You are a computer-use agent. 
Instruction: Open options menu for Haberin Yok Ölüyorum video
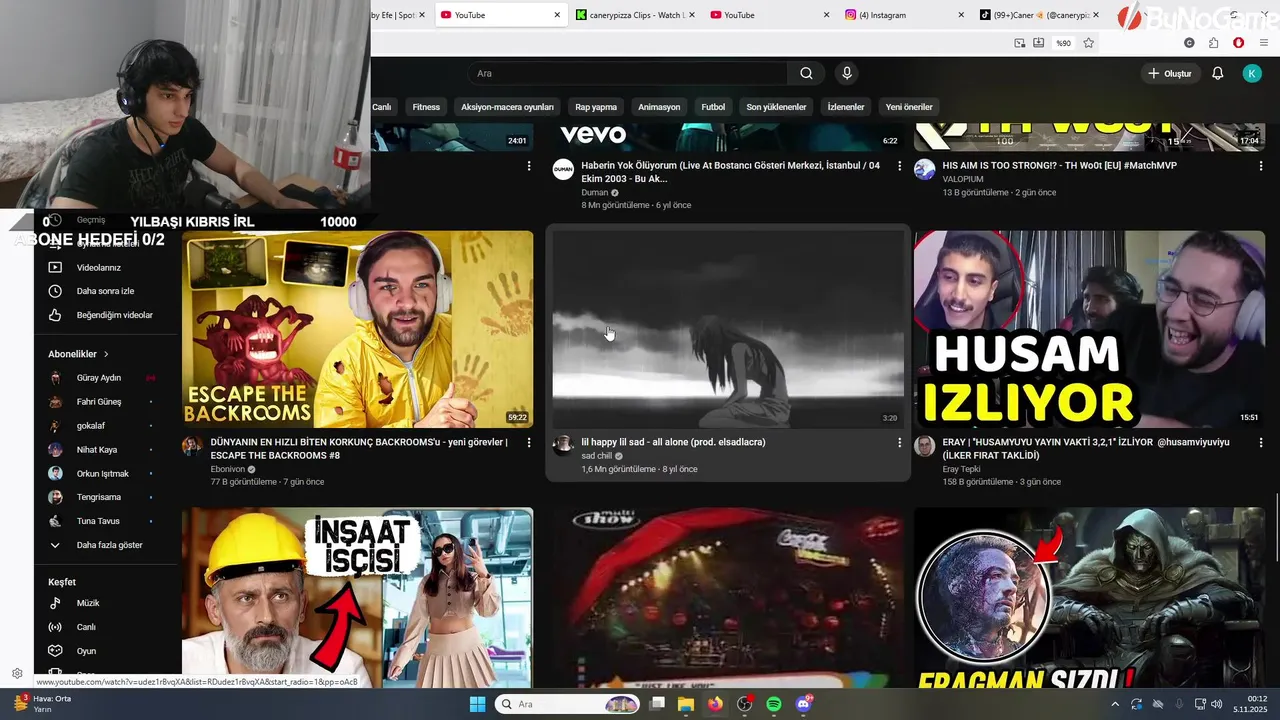[x=899, y=166]
